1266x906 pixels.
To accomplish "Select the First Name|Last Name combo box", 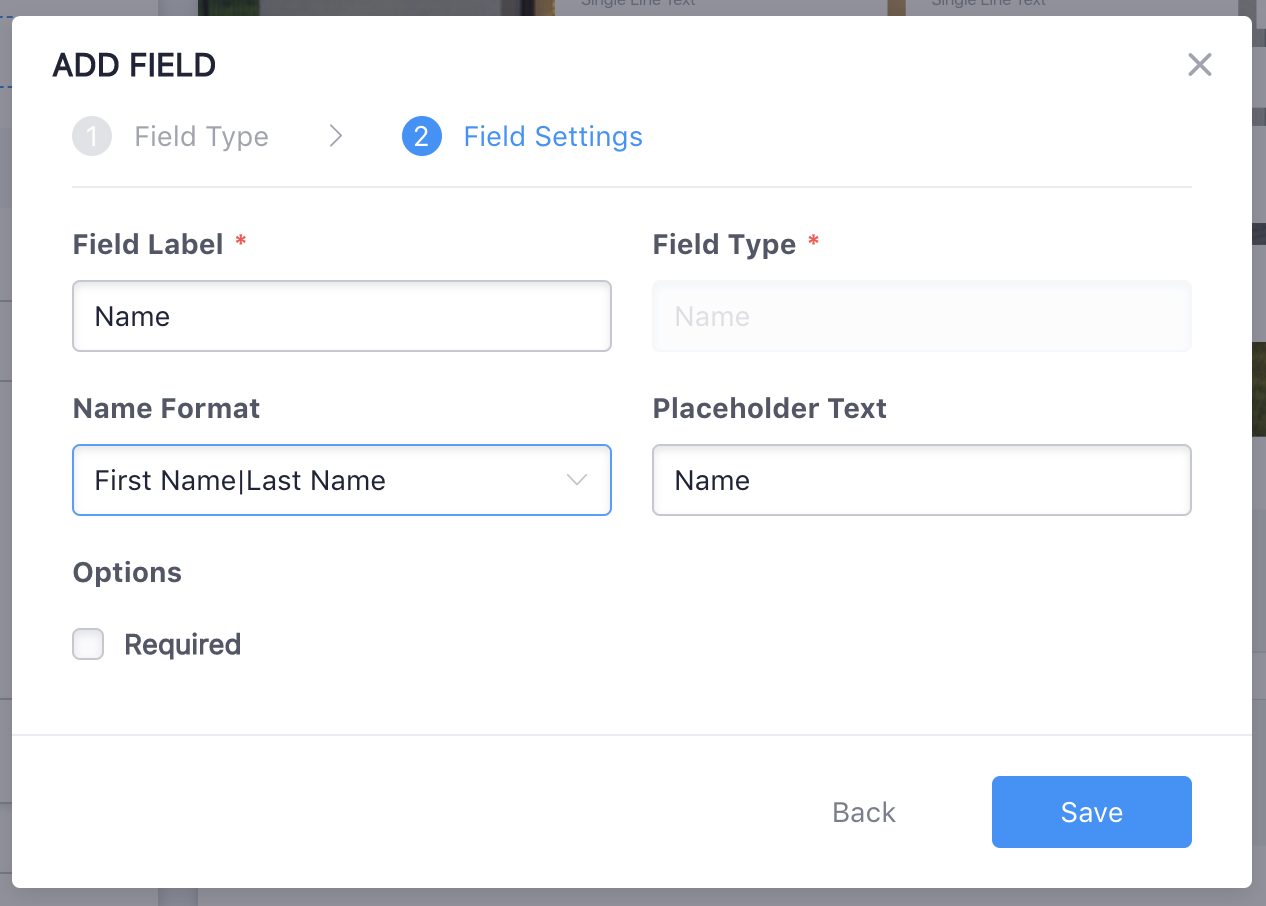I will tap(342, 480).
